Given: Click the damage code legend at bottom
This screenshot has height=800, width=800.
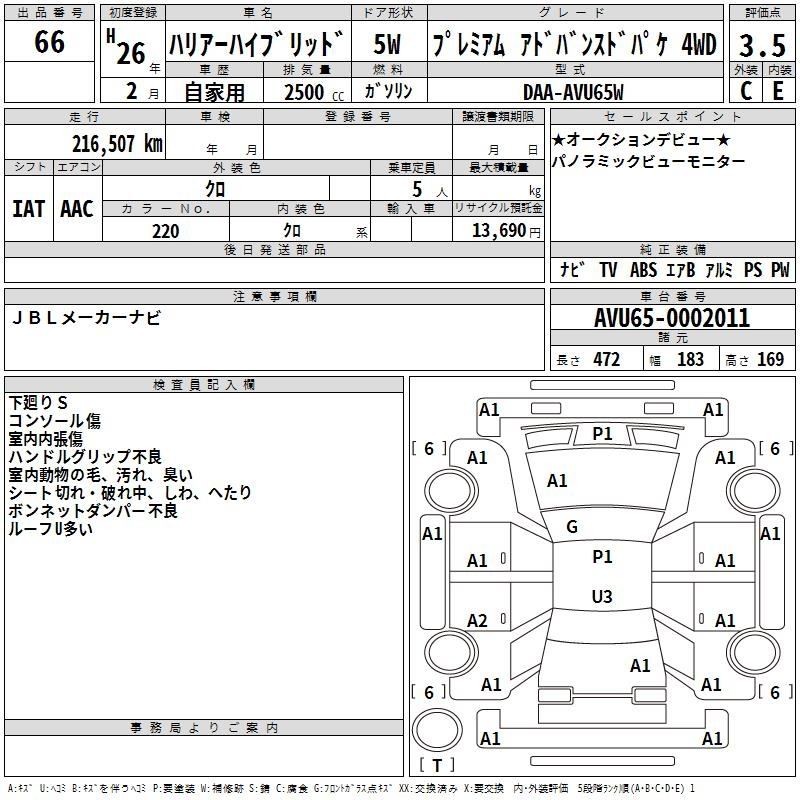Looking at the screenshot, I should pos(351,789).
